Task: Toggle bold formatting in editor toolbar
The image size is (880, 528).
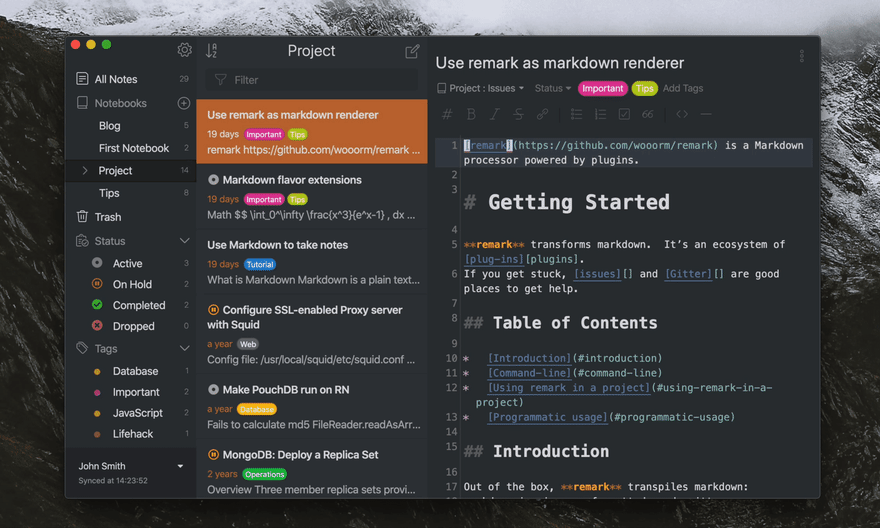Action: [x=471, y=114]
